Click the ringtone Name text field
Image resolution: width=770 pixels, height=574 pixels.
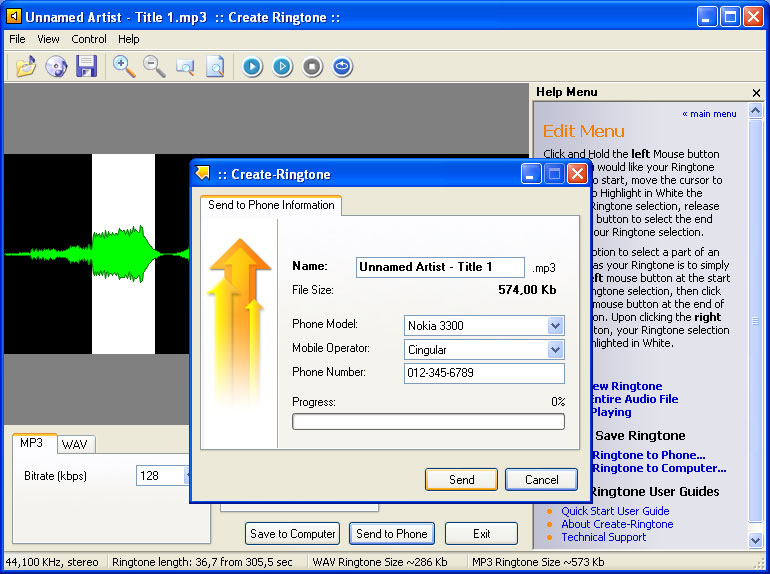[x=440, y=267]
